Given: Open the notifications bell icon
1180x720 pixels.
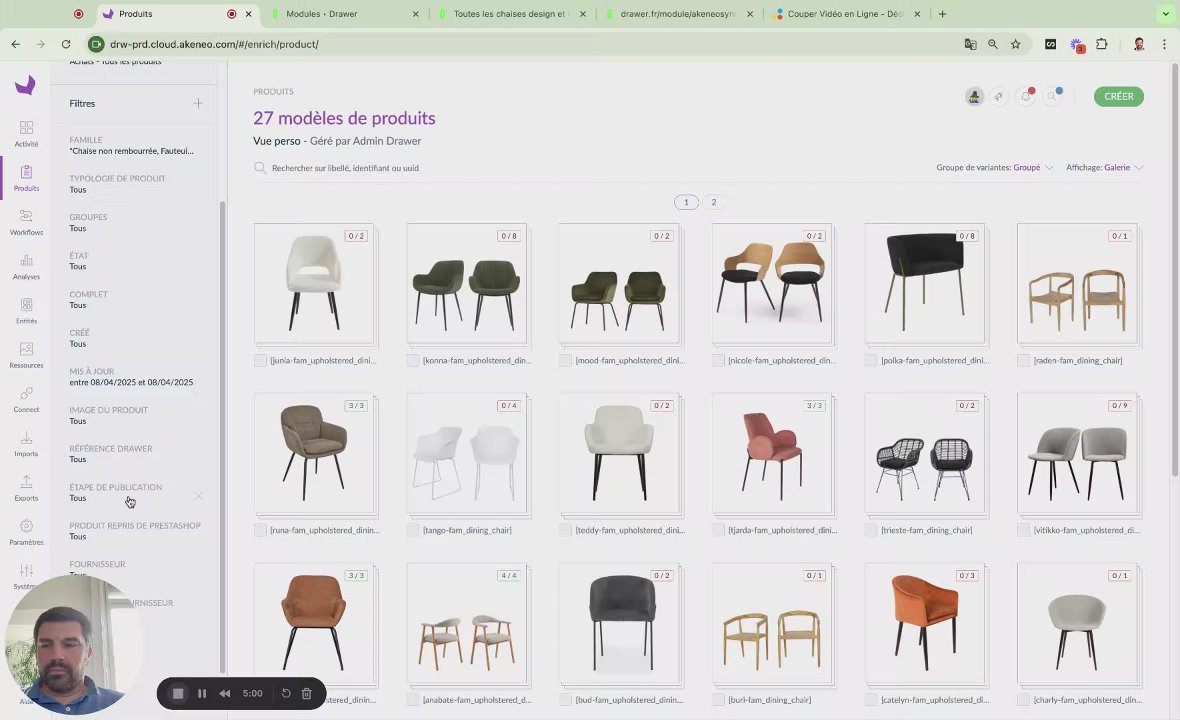Looking at the screenshot, I should pos(1026,96).
